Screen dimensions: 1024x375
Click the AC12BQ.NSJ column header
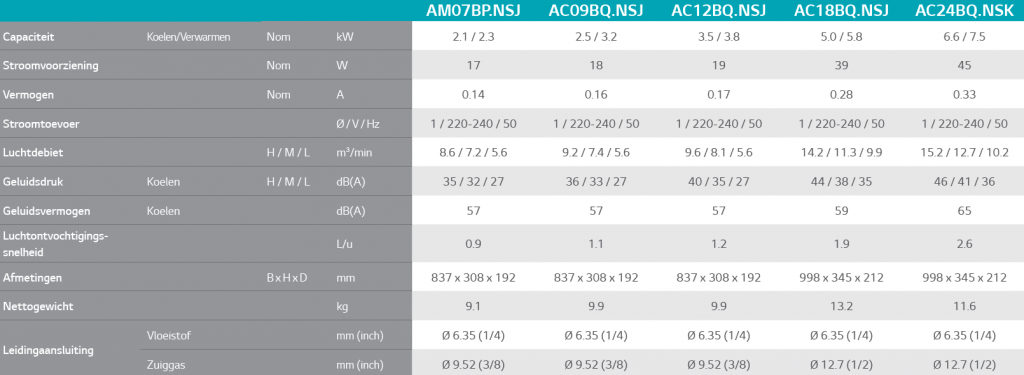718,10
